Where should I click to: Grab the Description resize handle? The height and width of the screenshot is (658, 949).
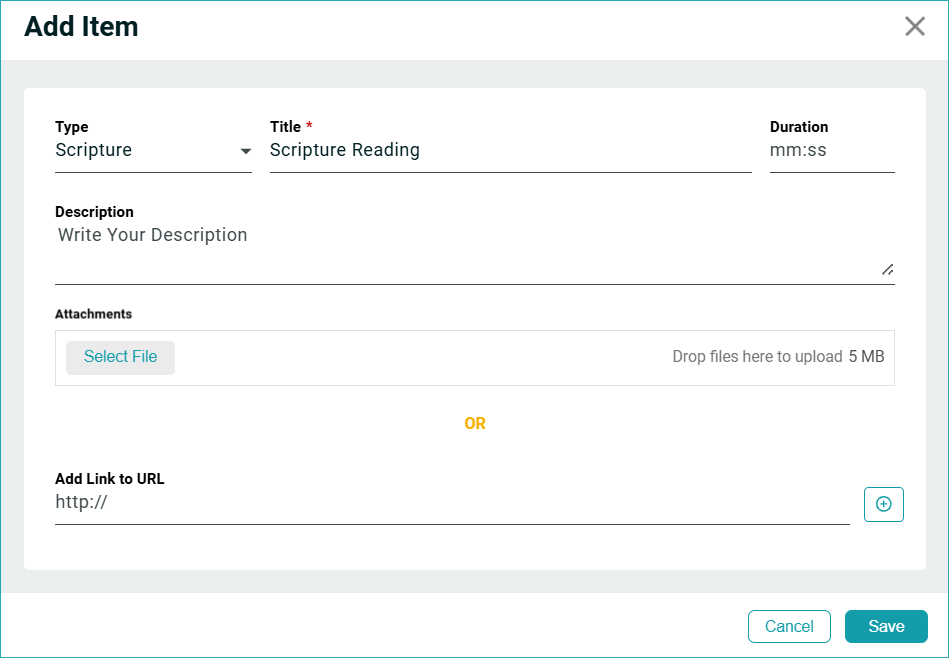(887, 269)
